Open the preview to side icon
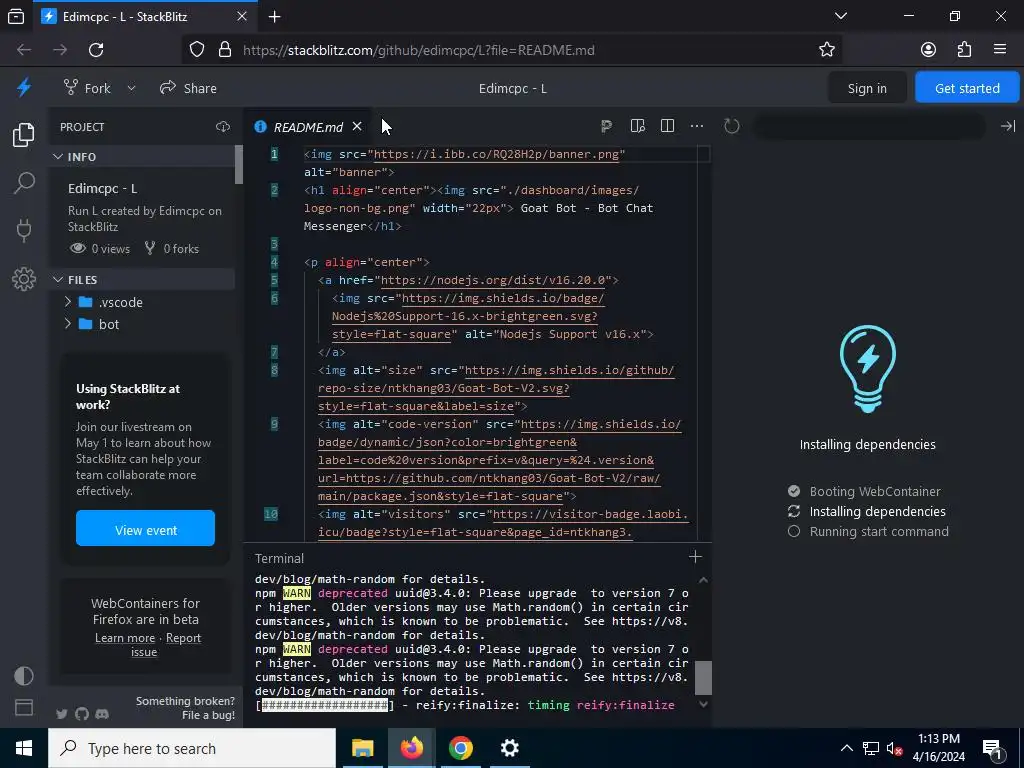 [637, 126]
